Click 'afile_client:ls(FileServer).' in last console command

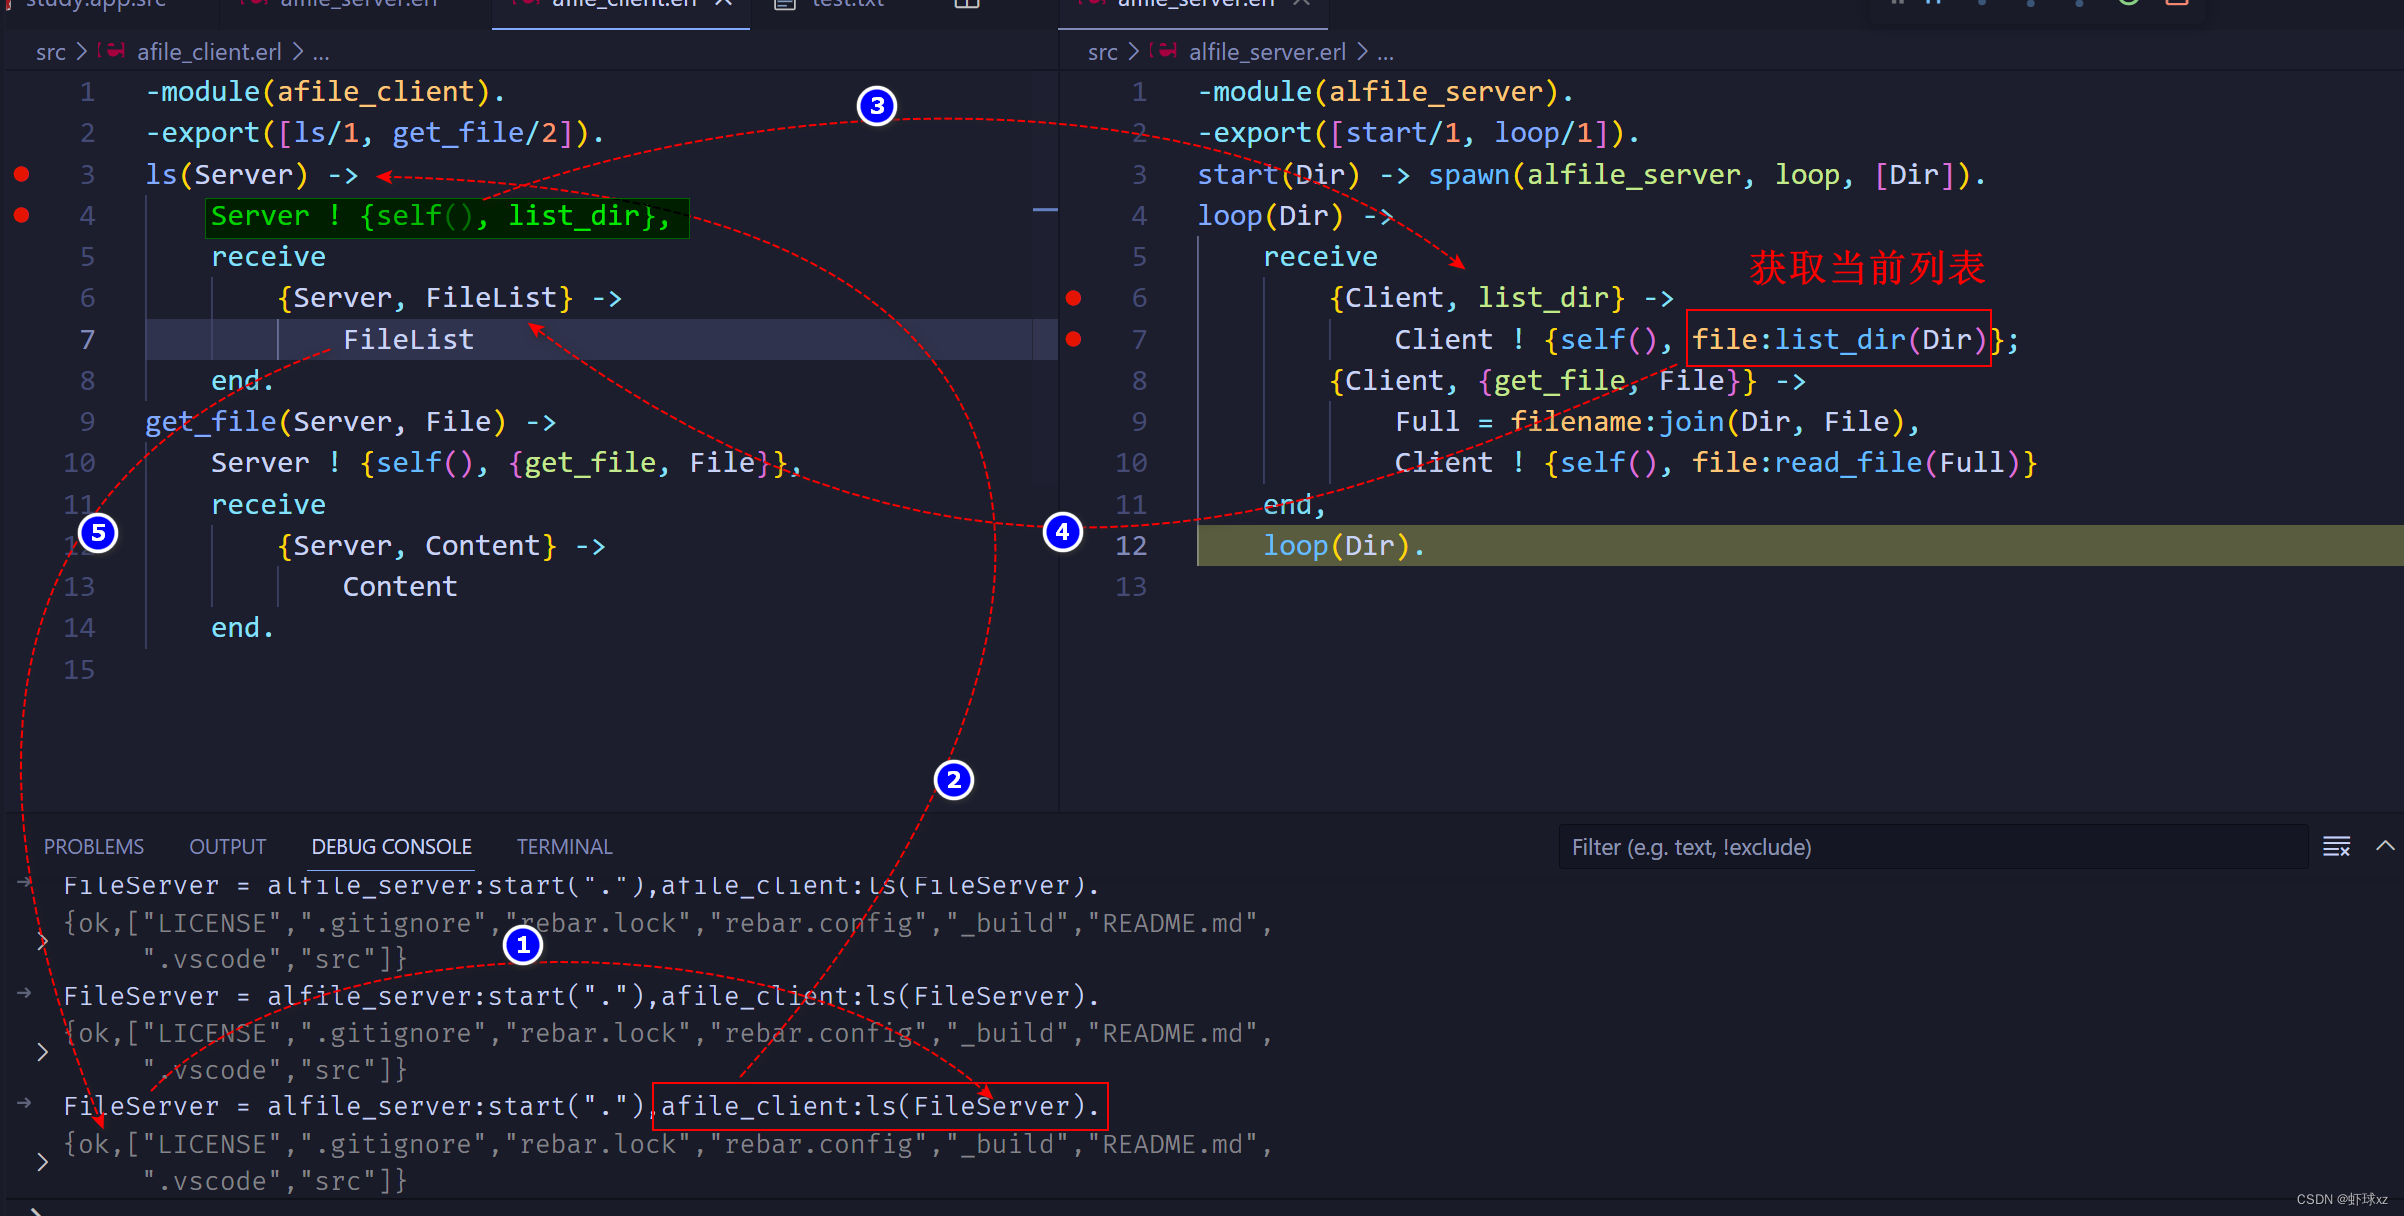880,1106
